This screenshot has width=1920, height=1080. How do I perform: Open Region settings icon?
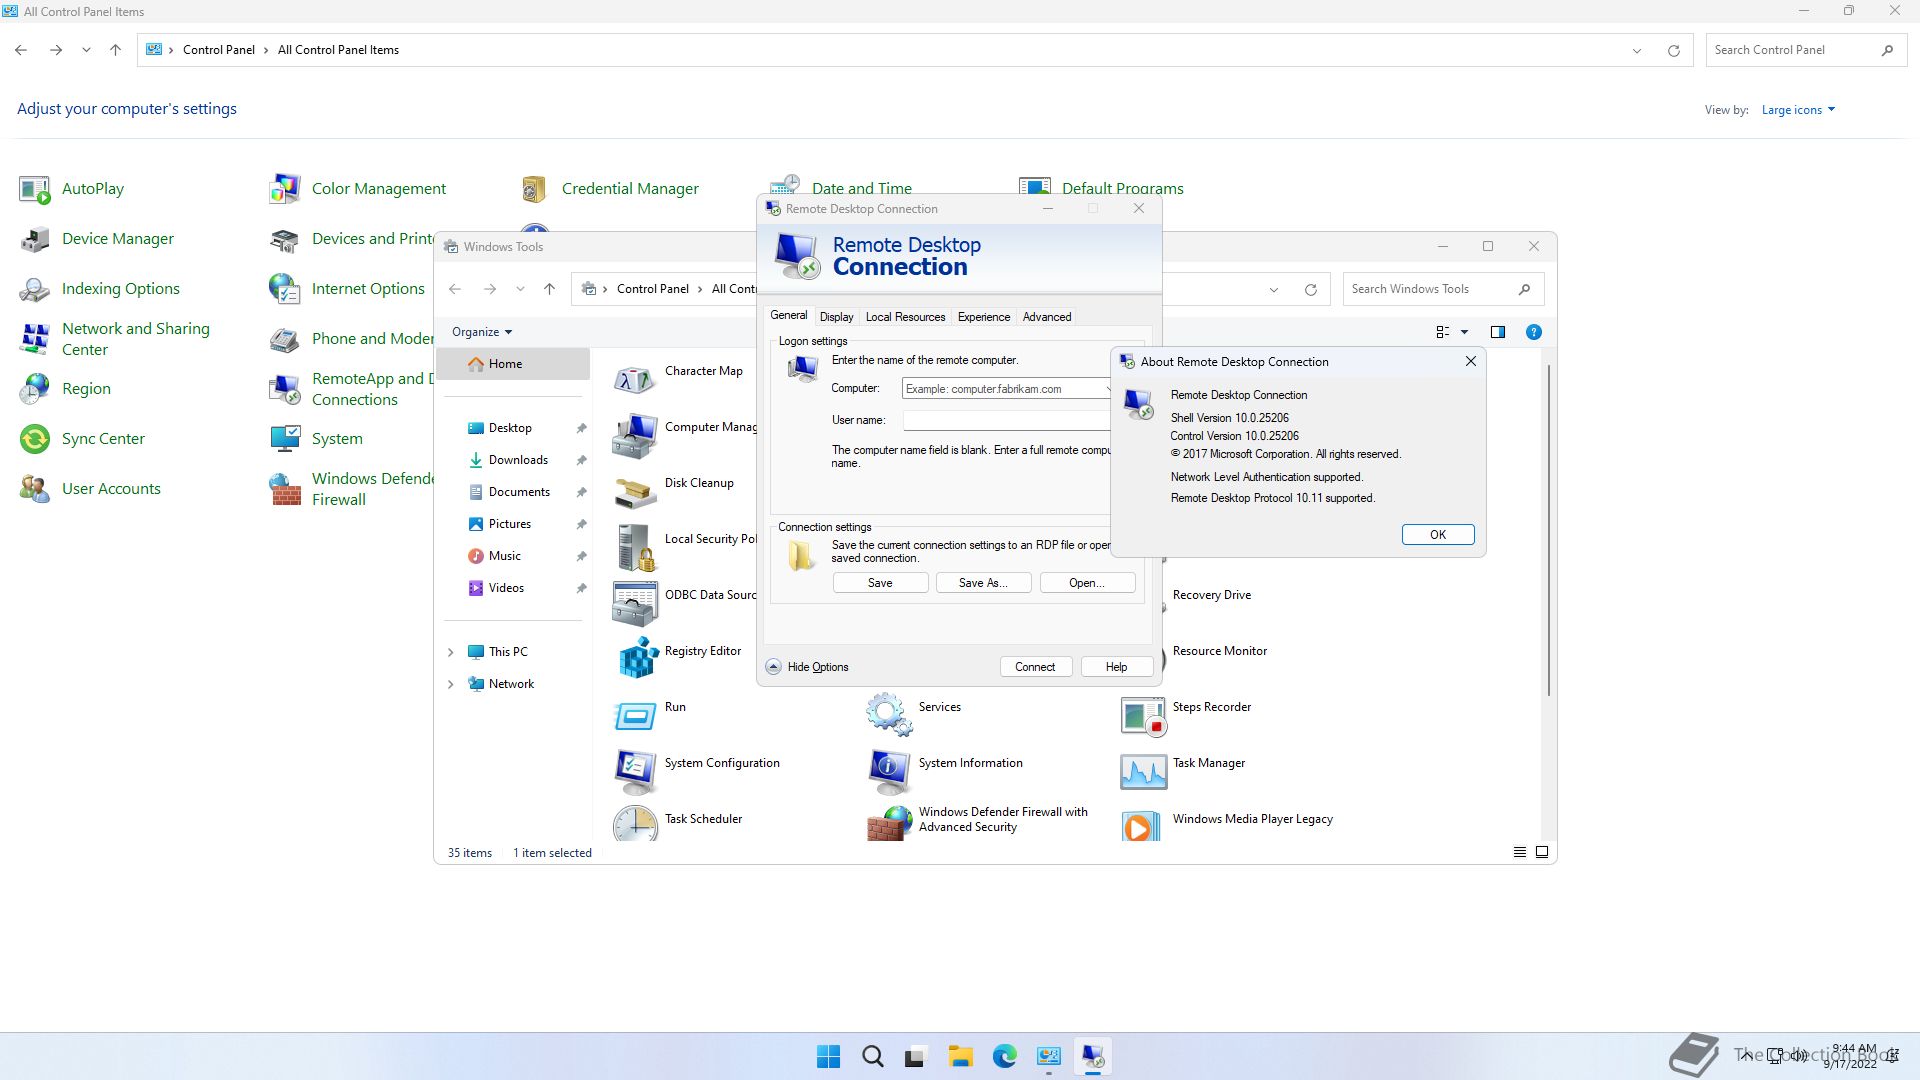click(35, 389)
